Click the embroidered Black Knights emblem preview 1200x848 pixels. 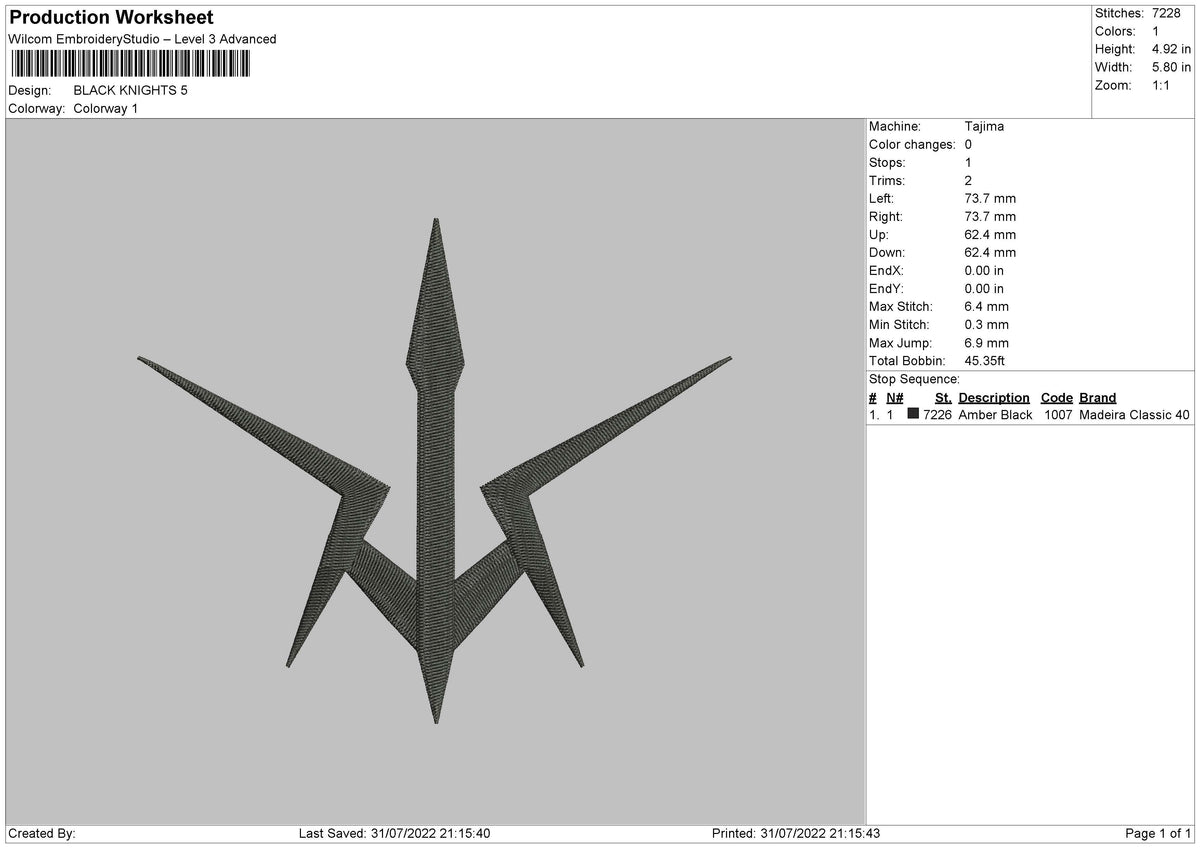tap(435, 471)
